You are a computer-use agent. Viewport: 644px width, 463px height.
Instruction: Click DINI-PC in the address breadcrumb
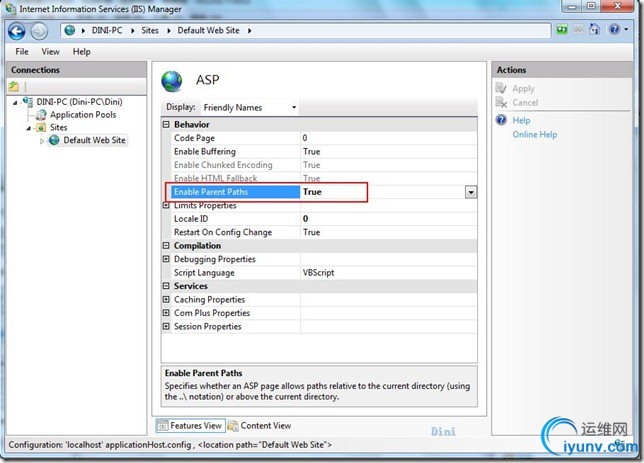coord(107,30)
